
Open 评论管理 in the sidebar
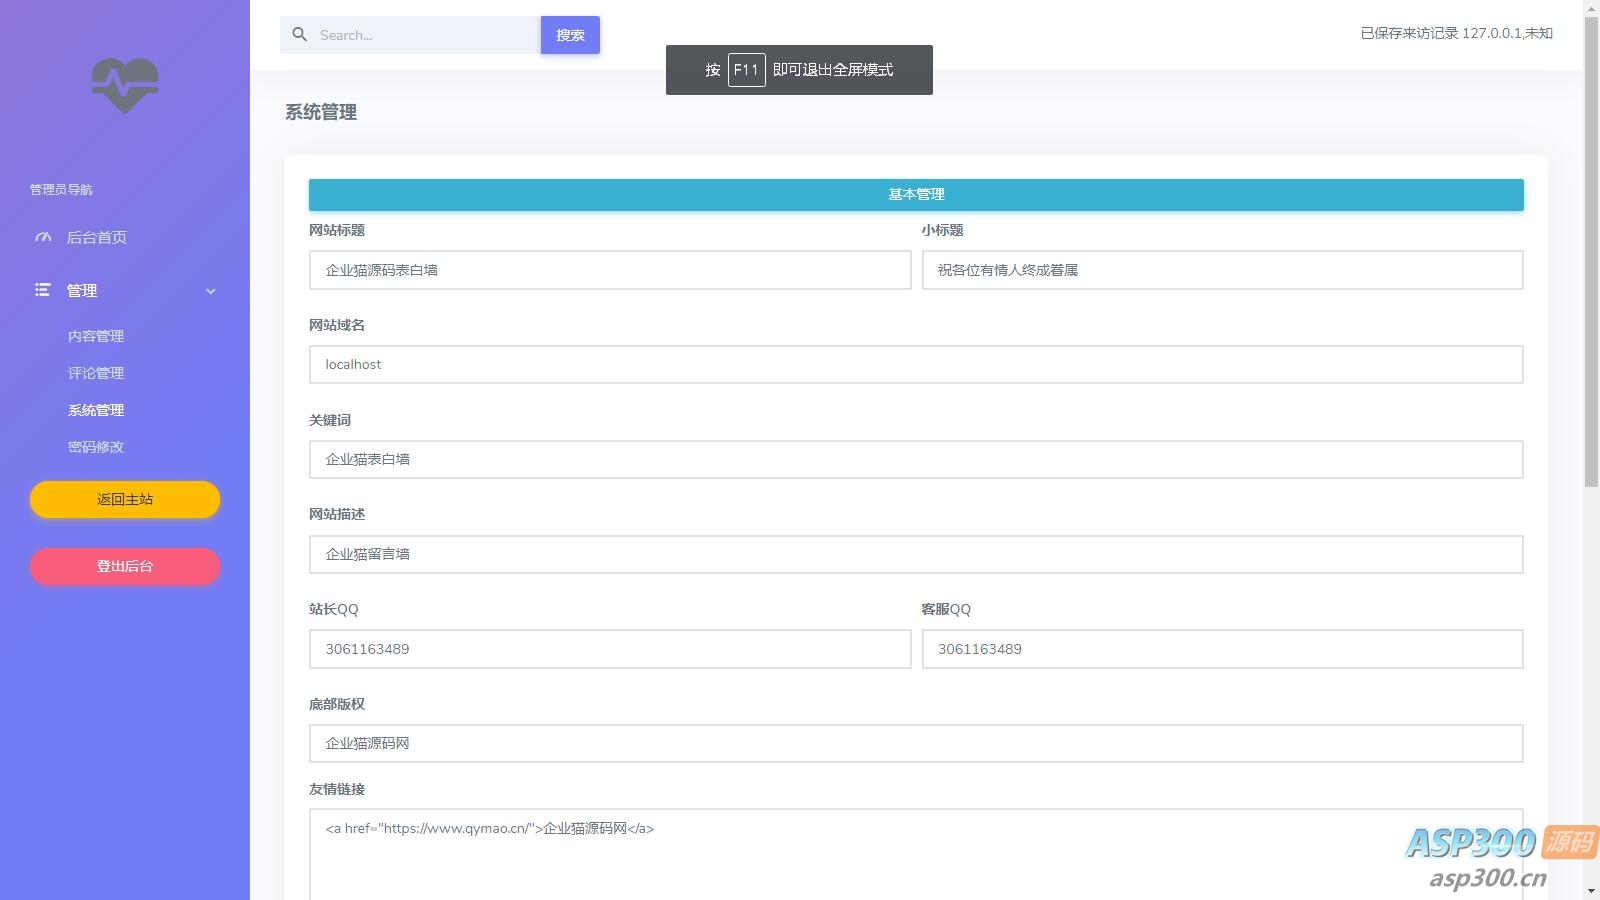(x=96, y=373)
